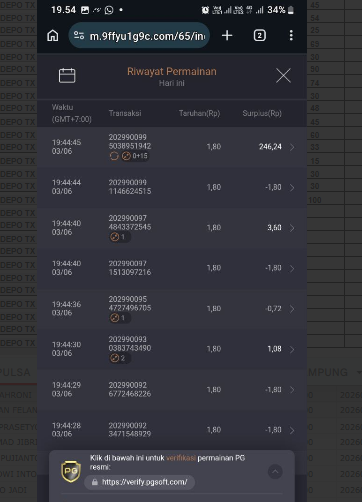Collapse the PG verification banner arrow
362x502 pixels.
point(275,472)
